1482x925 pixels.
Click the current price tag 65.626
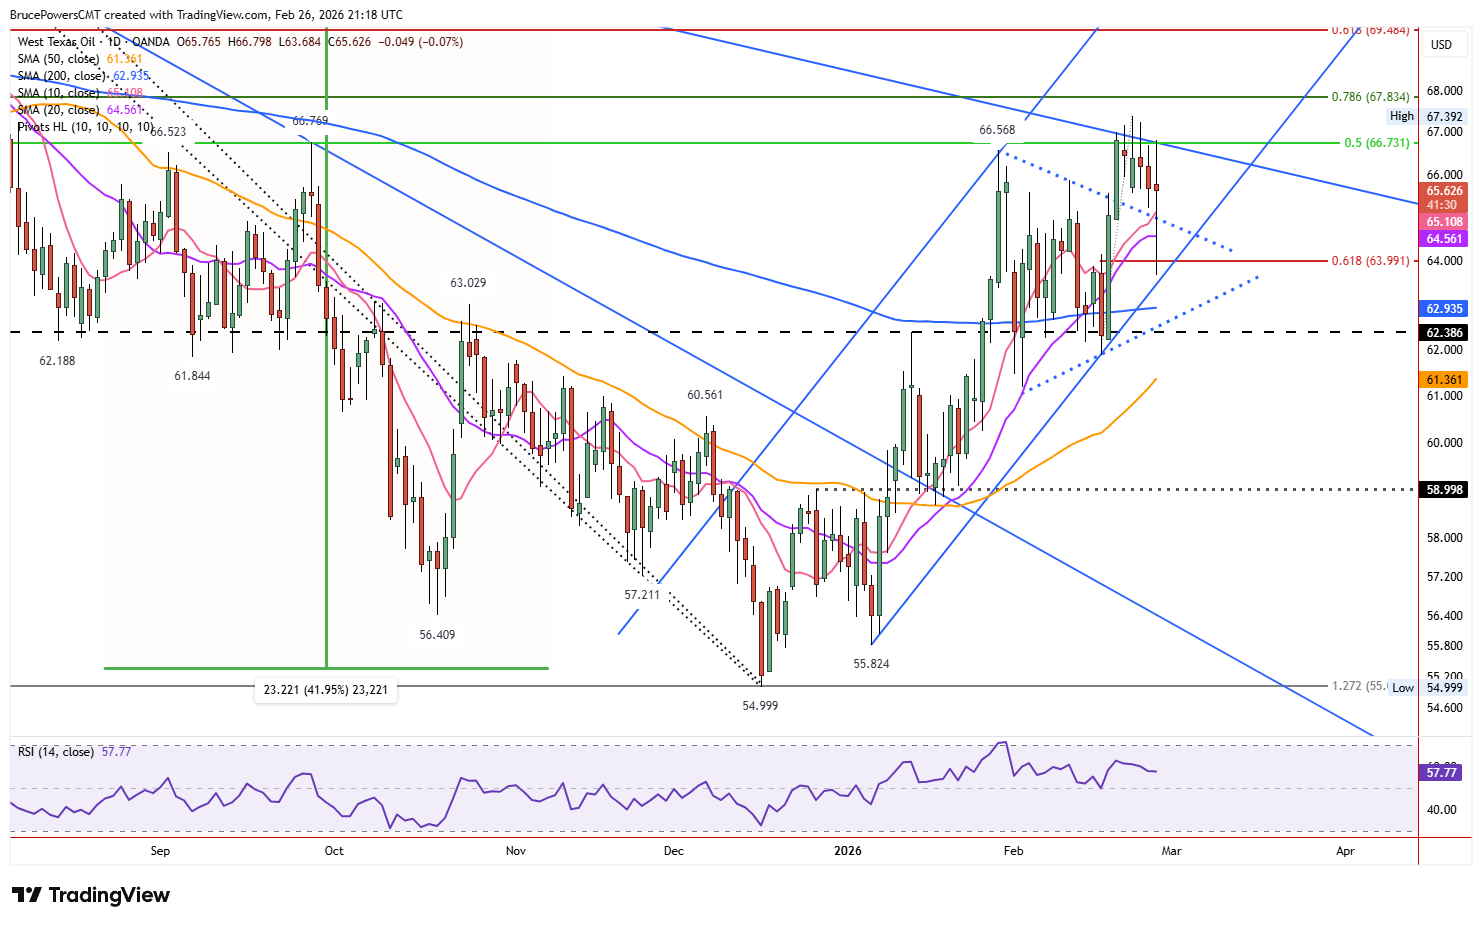1444,191
